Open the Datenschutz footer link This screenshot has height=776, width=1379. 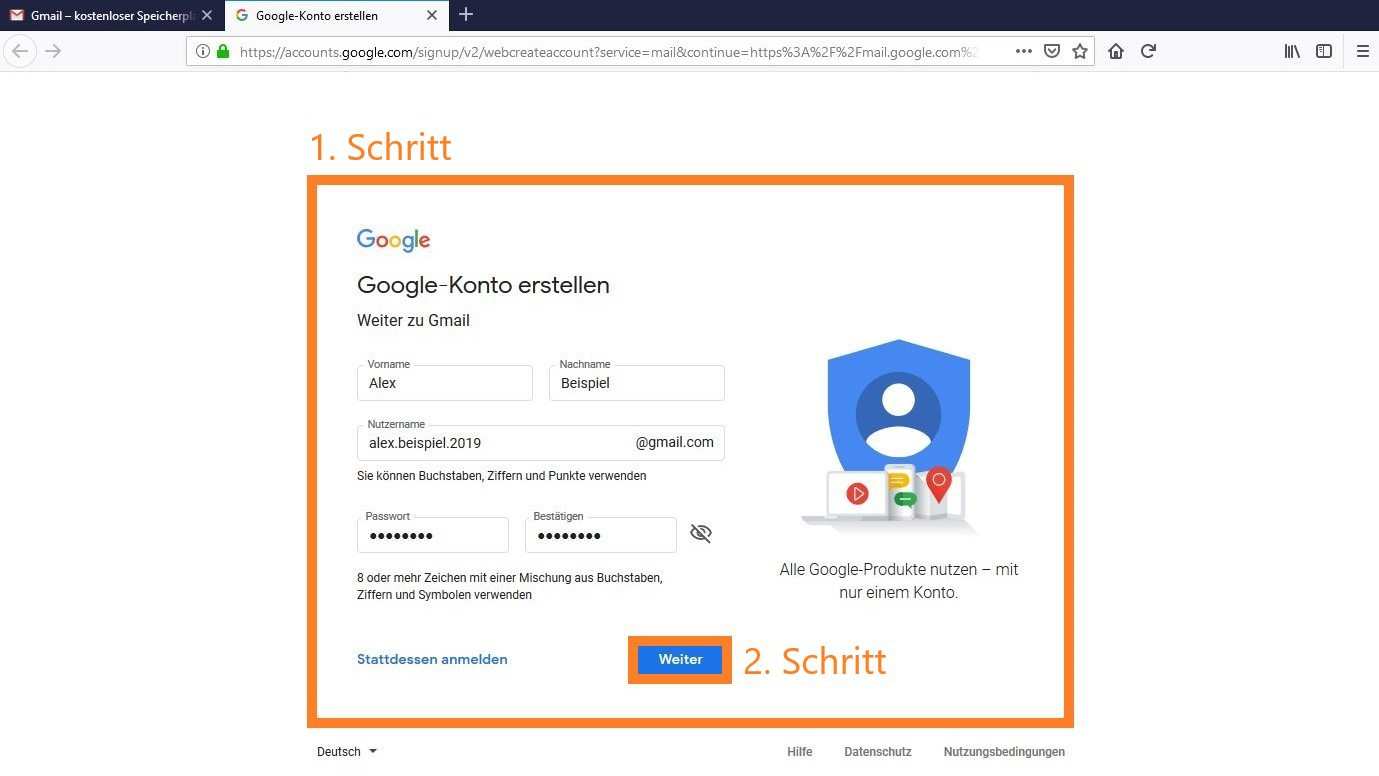click(877, 752)
